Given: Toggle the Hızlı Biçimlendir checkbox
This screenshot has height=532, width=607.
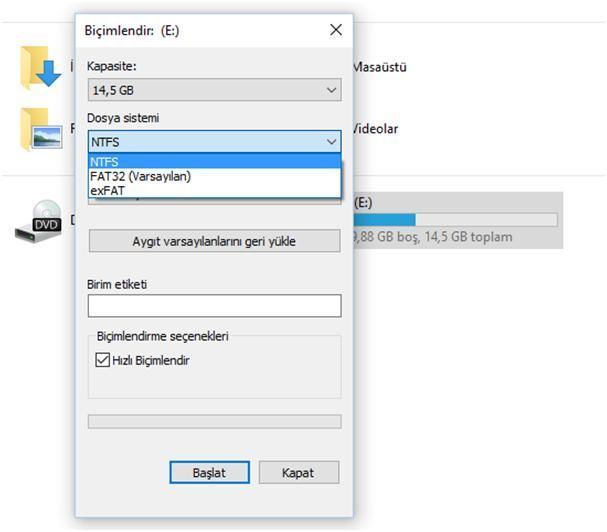Looking at the screenshot, I should point(103,360).
